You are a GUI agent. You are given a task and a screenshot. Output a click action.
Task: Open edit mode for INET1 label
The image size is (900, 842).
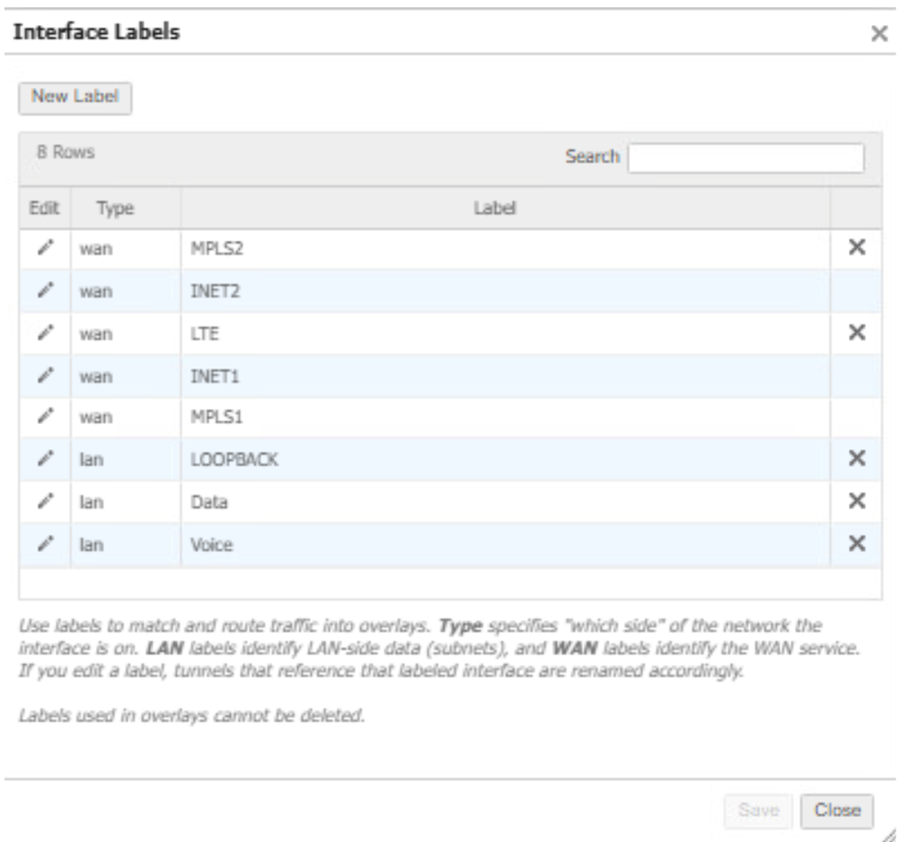coord(44,376)
